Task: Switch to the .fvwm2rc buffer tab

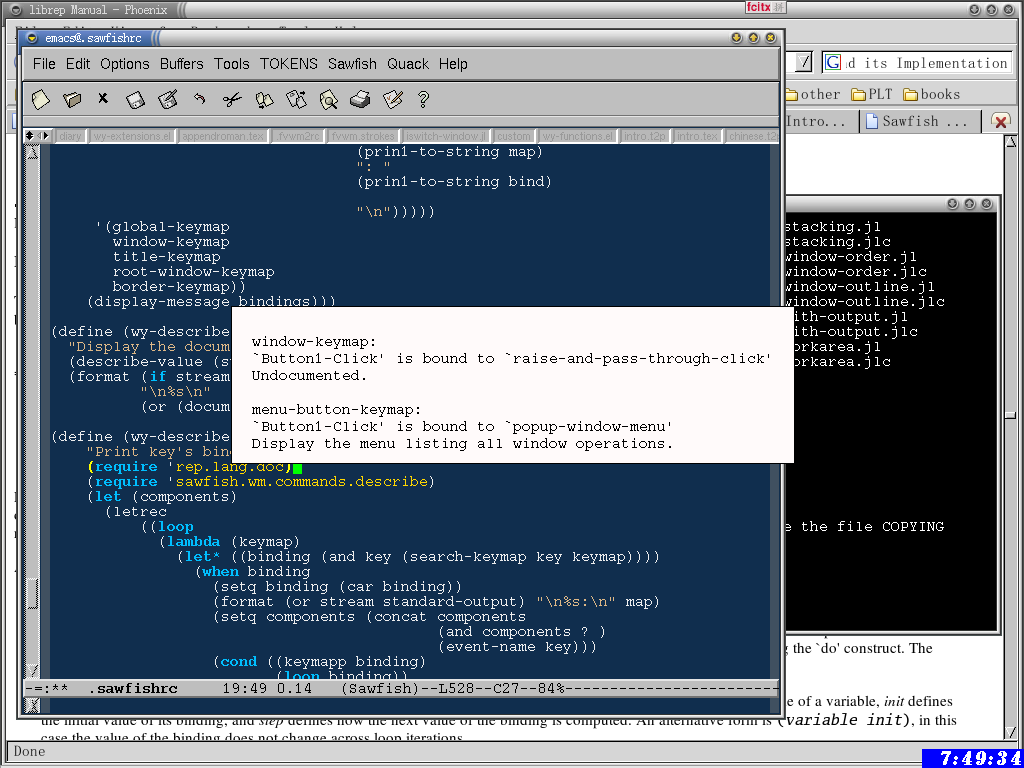Action: click(299, 136)
